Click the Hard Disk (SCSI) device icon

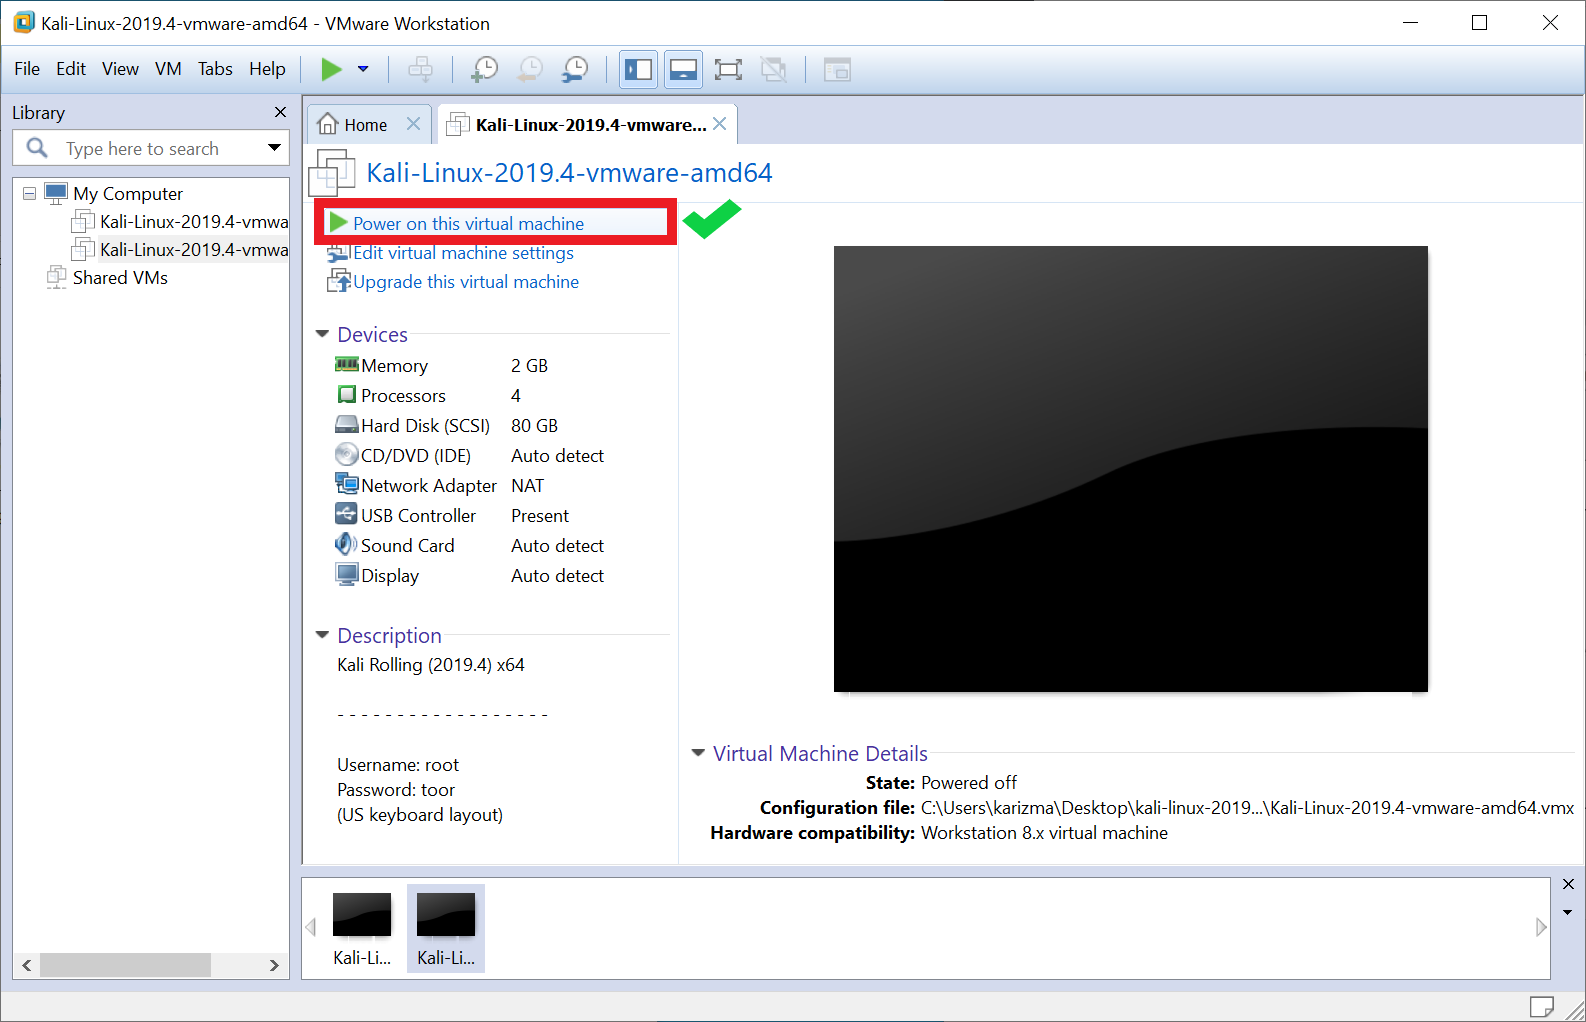point(347,424)
